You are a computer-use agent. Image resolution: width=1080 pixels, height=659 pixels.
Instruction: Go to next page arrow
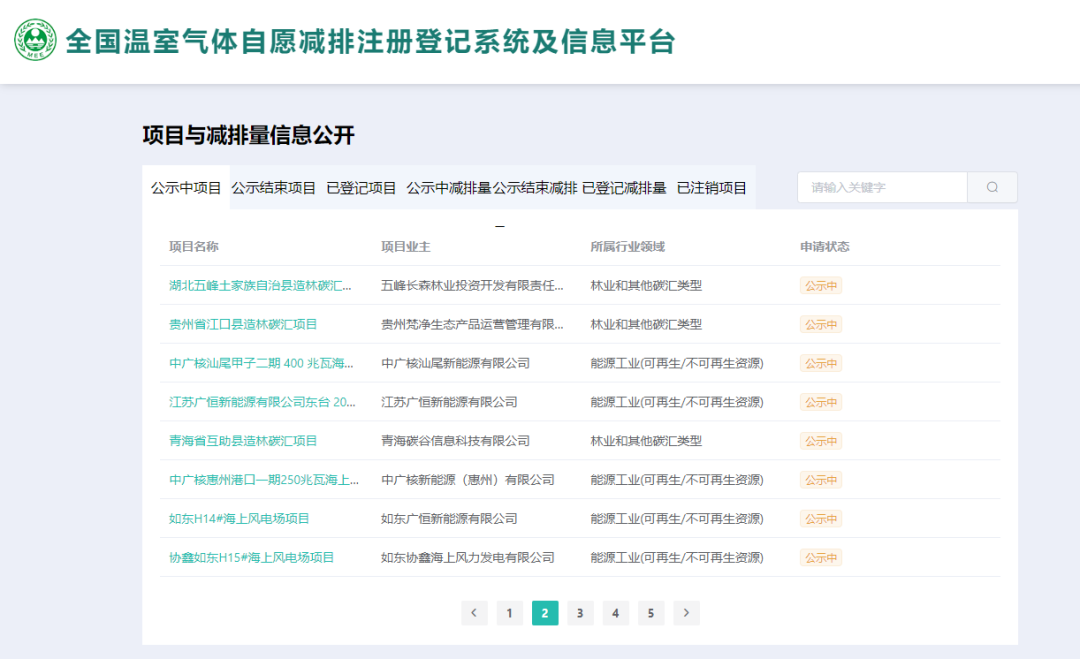[x=686, y=613]
